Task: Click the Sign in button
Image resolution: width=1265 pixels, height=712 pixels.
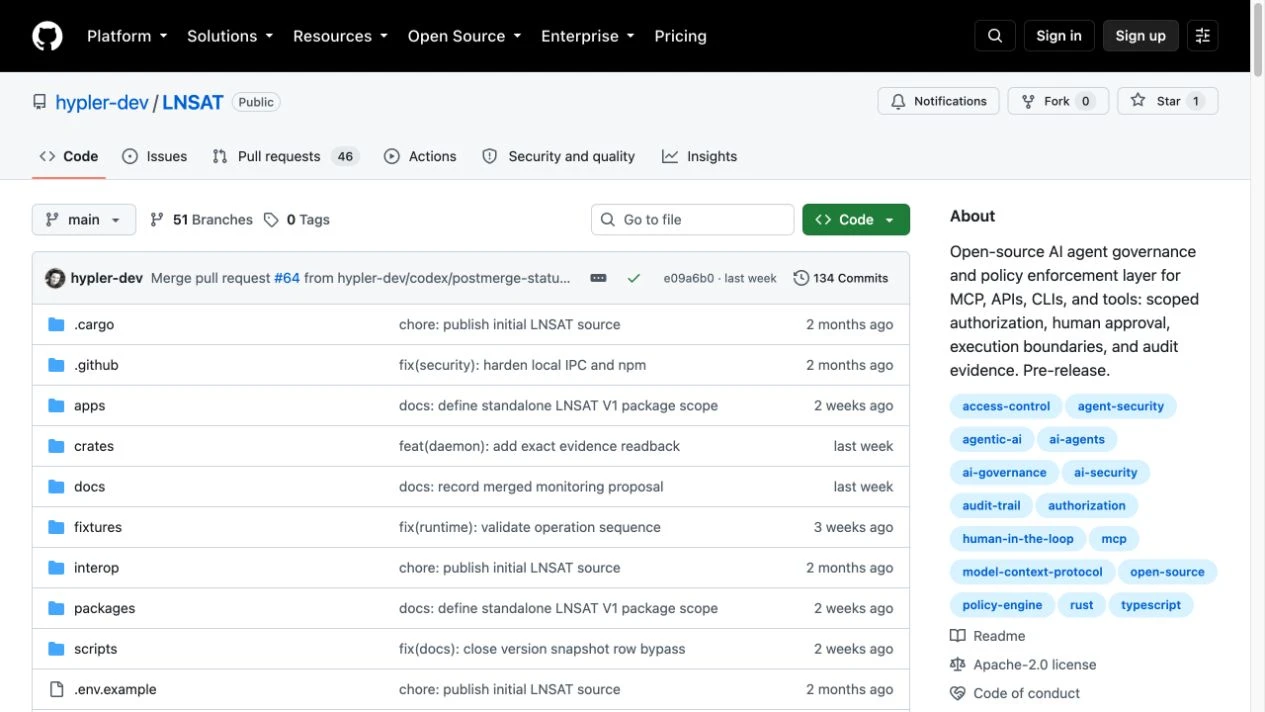Action: (x=1059, y=36)
